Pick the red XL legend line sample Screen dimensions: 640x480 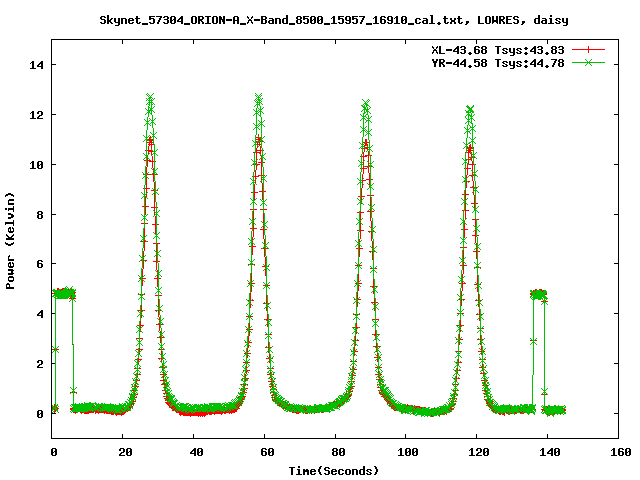(588, 50)
